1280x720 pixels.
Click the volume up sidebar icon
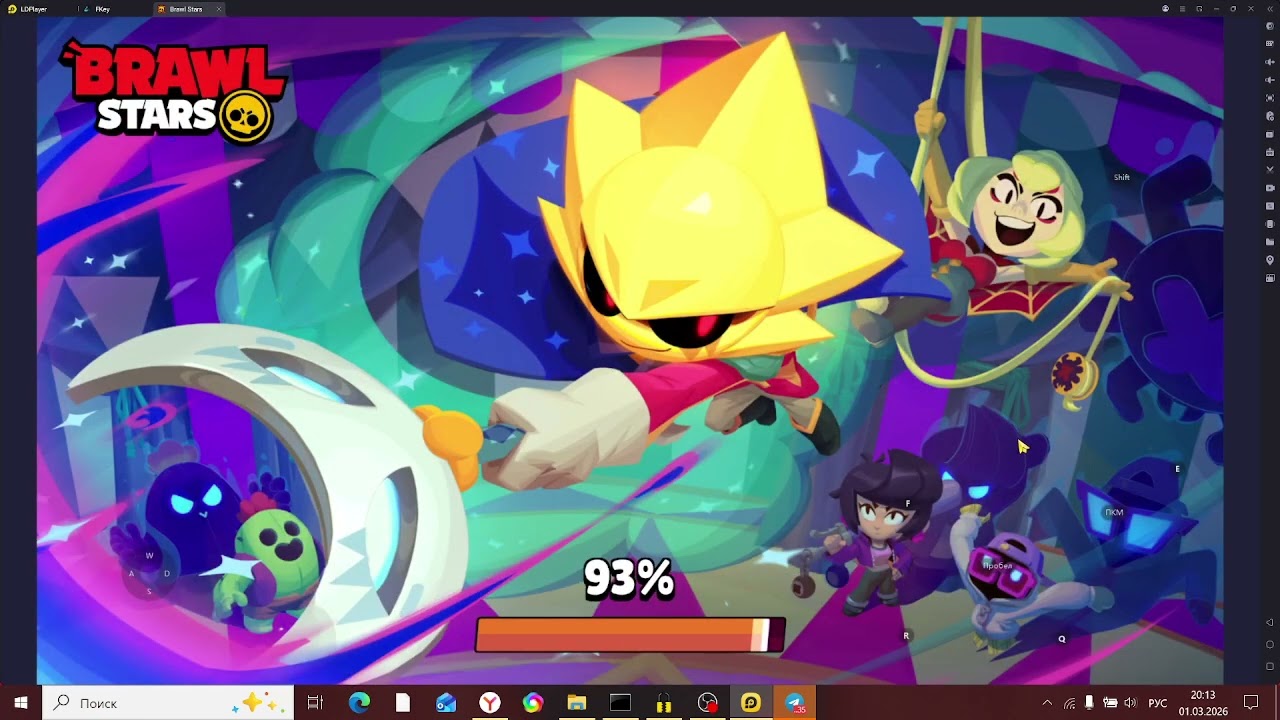(x=1270, y=62)
